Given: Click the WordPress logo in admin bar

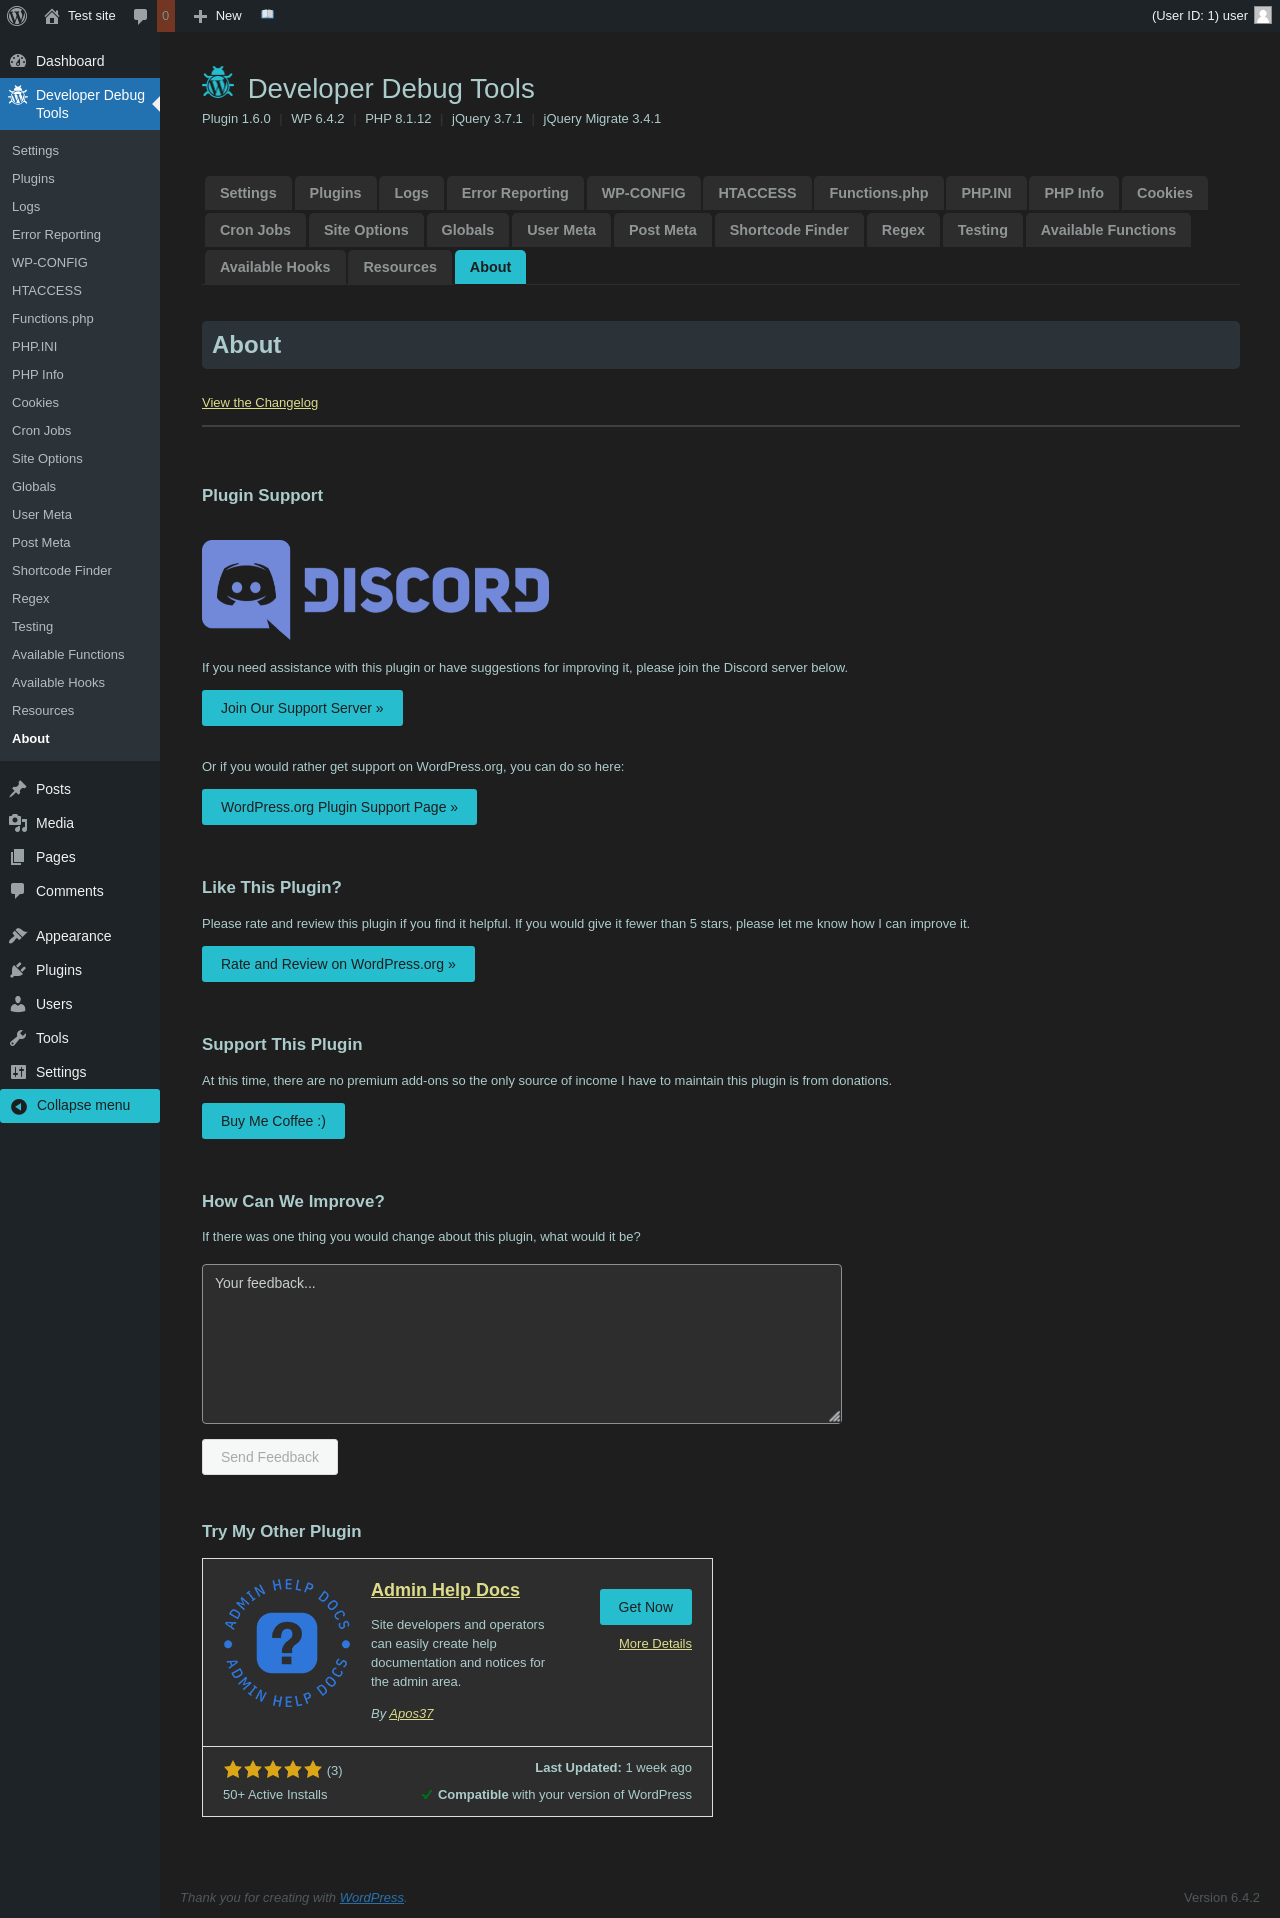Looking at the screenshot, I should (x=17, y=16).
